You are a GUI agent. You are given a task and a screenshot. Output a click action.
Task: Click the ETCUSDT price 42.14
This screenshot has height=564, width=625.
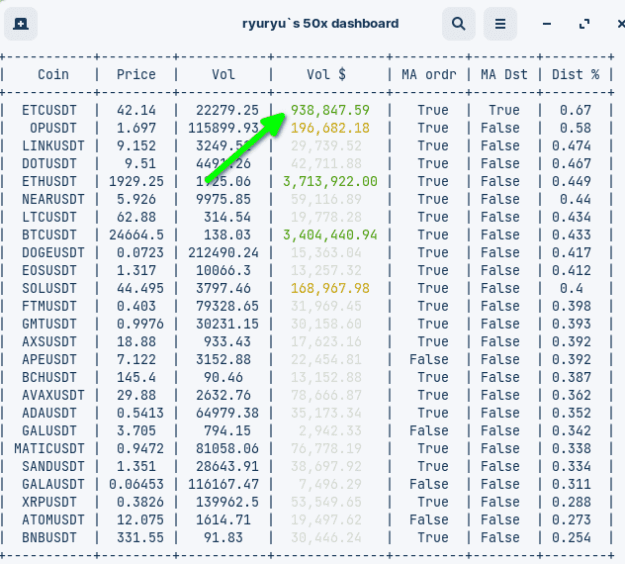(136, 110)
